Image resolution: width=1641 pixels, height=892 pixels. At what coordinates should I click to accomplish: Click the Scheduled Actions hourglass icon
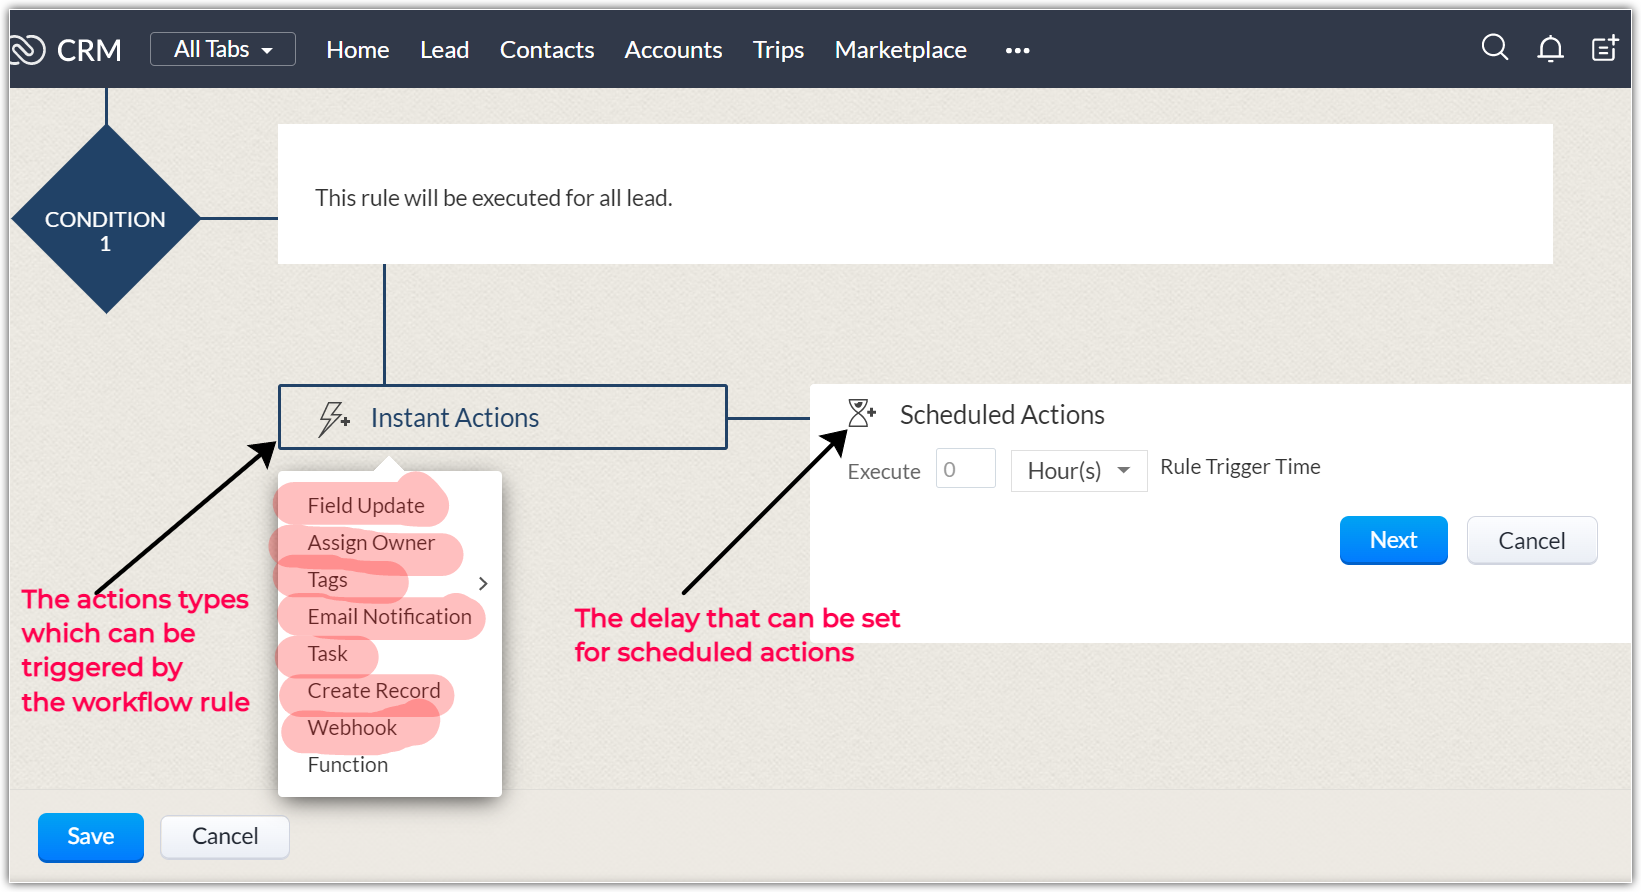pos(861,413)
